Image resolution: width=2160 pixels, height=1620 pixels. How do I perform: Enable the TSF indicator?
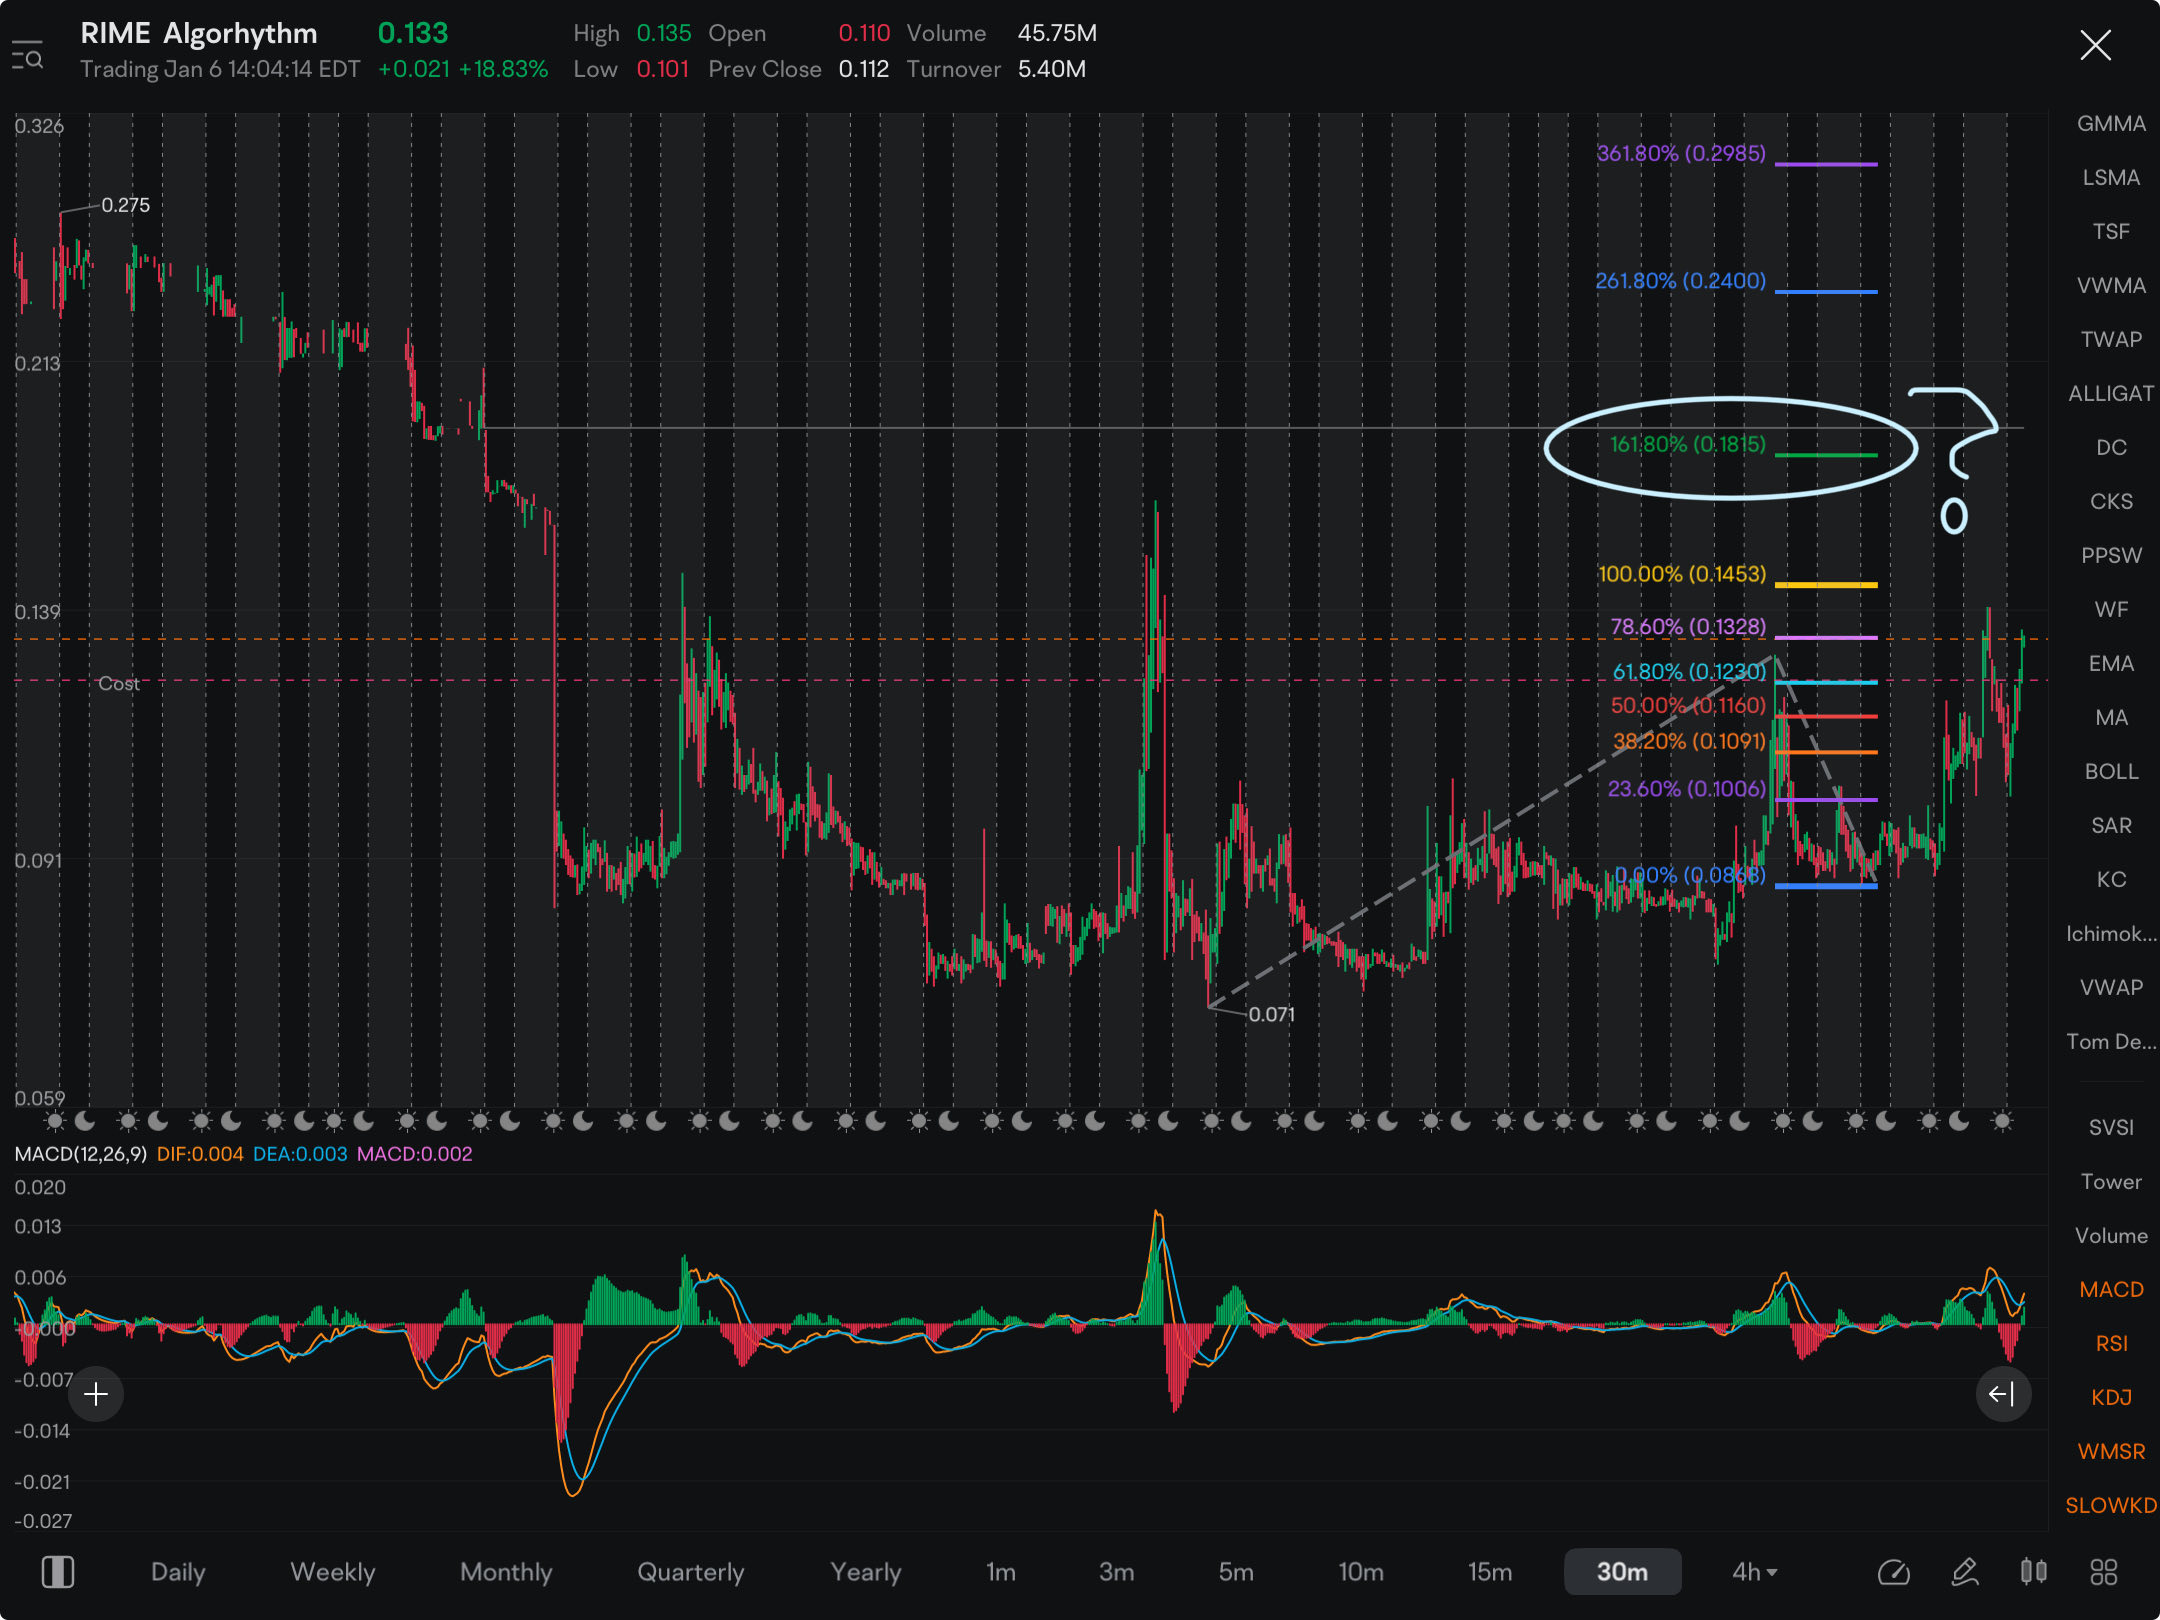(2111, 231)
